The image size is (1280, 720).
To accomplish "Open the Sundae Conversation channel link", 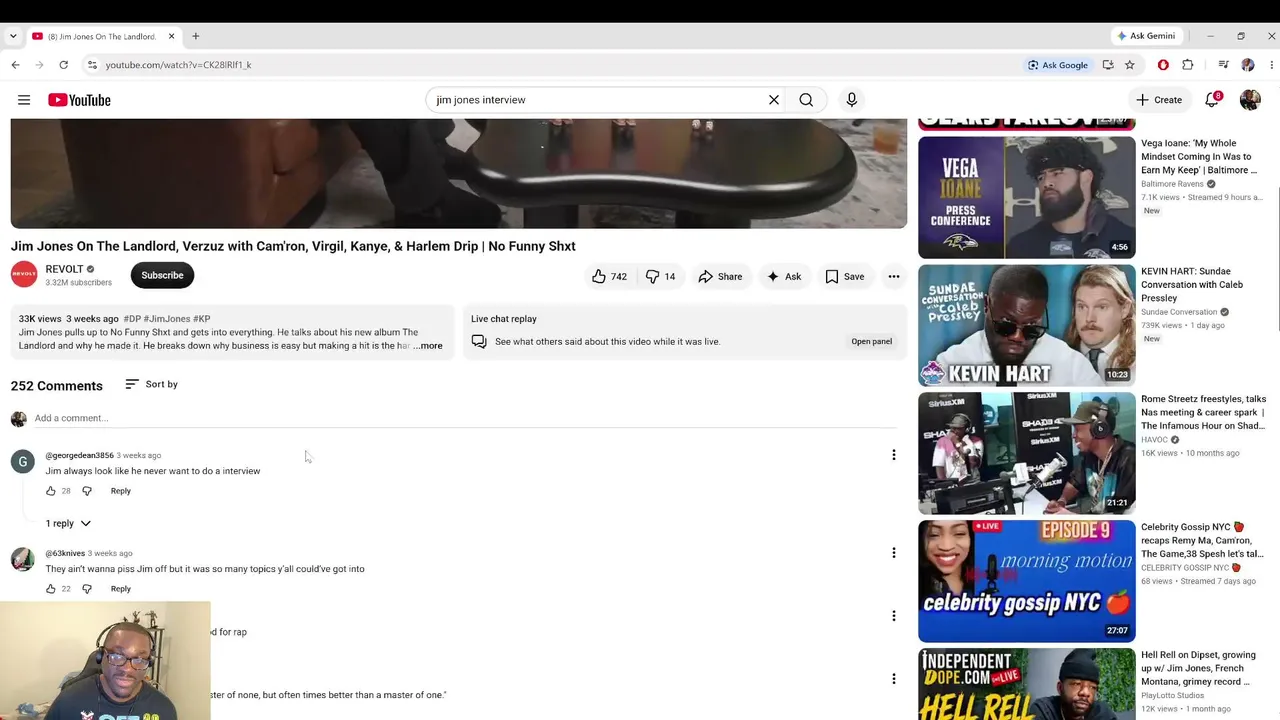I will point(1179,312).
